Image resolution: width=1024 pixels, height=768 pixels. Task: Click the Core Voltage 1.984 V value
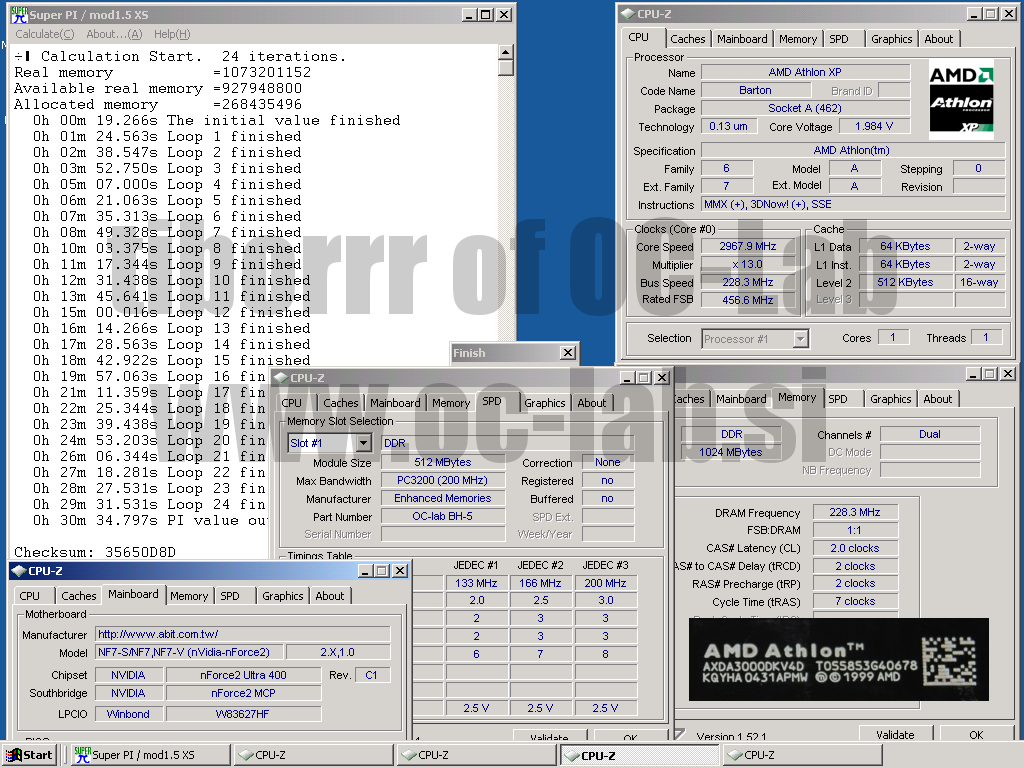(x=874, y=126)
